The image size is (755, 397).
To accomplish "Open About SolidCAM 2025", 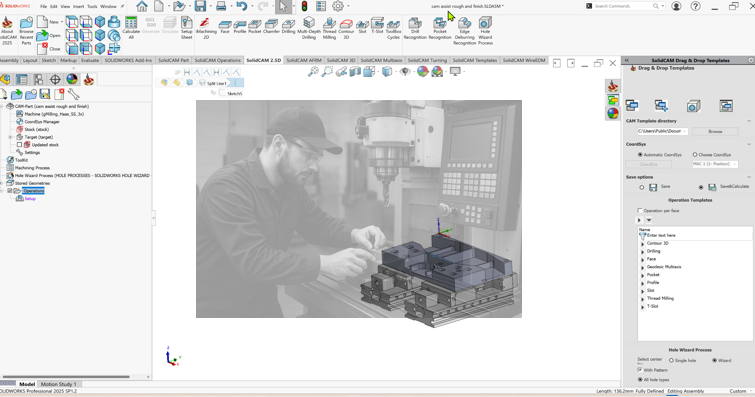I will click(x=7, y=31).
